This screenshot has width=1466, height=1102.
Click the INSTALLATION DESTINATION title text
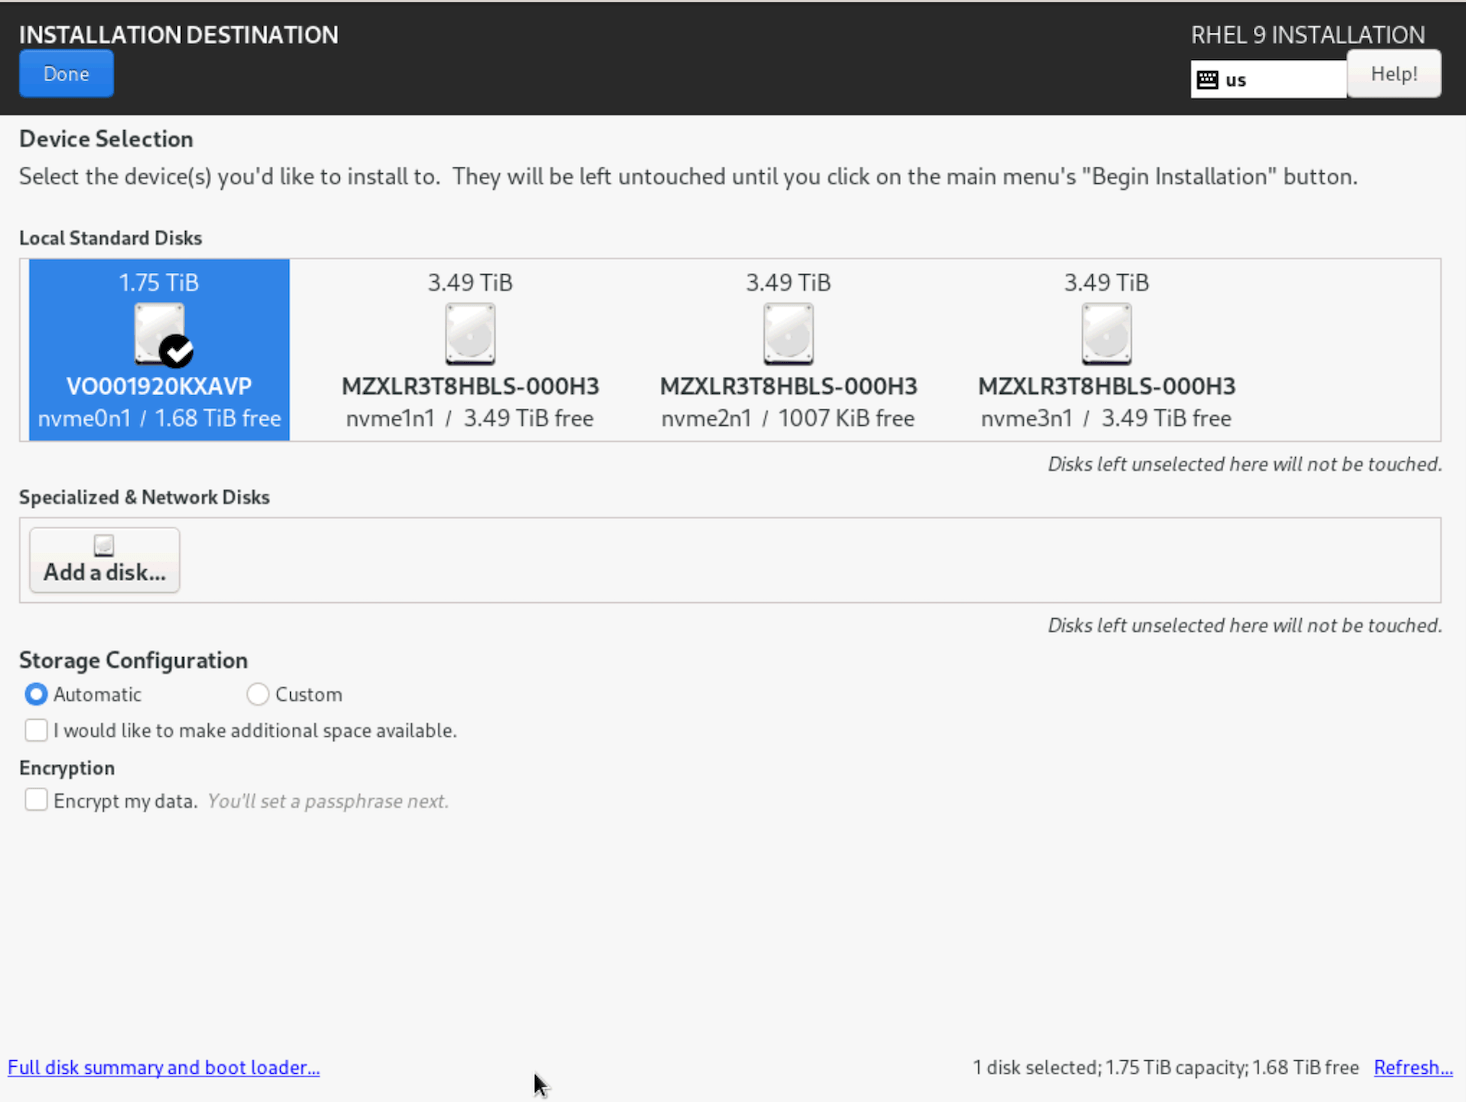click(178, 34)
